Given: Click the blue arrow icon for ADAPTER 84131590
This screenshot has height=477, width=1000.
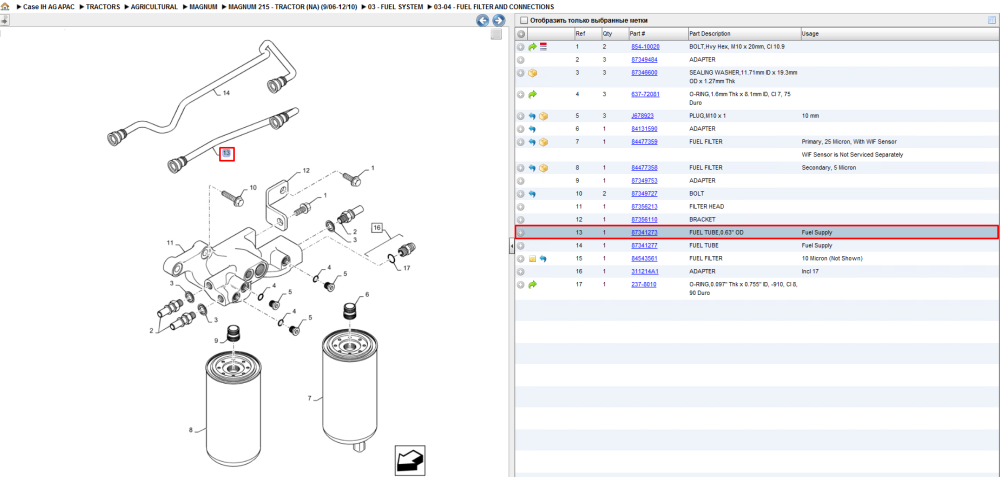Looking at the screenshot, I should (532, 129).
